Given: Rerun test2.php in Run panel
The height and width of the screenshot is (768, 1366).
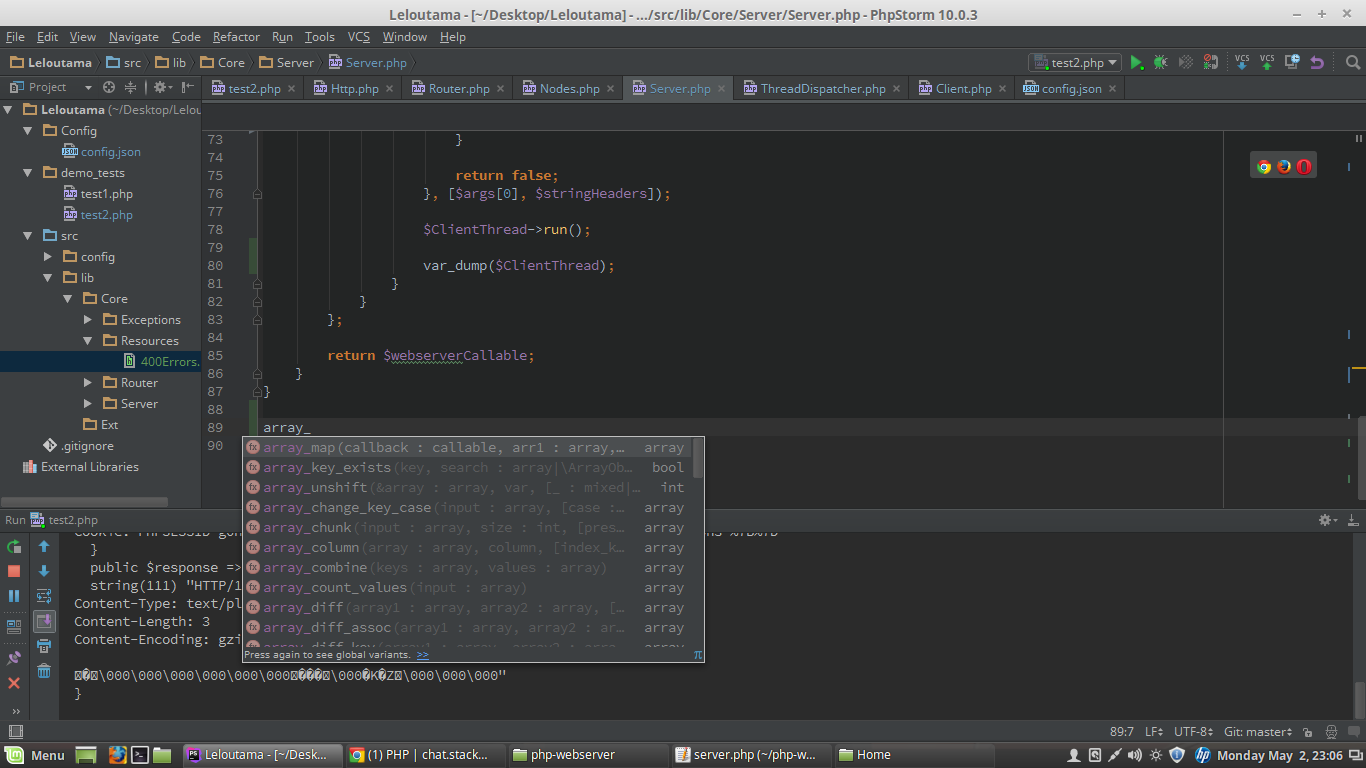Looking at the screenshot, I should [14, 547].
